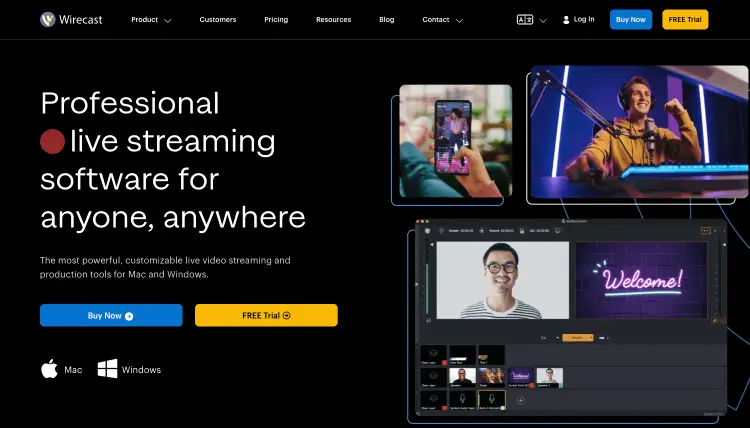Click the Wirecast shield icon in app toolbar

click(427, 230)
